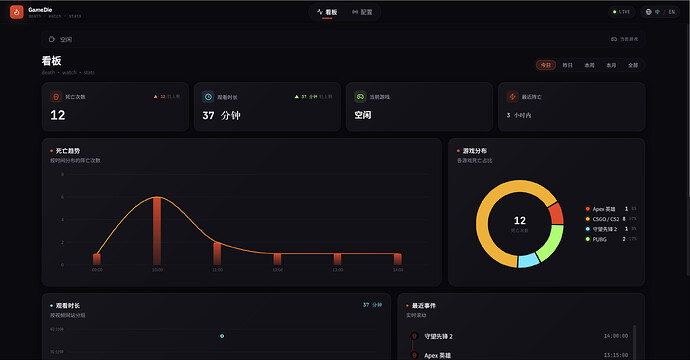The height and width of the screenshot is (360, 690).
Task: Click the 14:00 bar in death trend chart
Action: point(398,259)
